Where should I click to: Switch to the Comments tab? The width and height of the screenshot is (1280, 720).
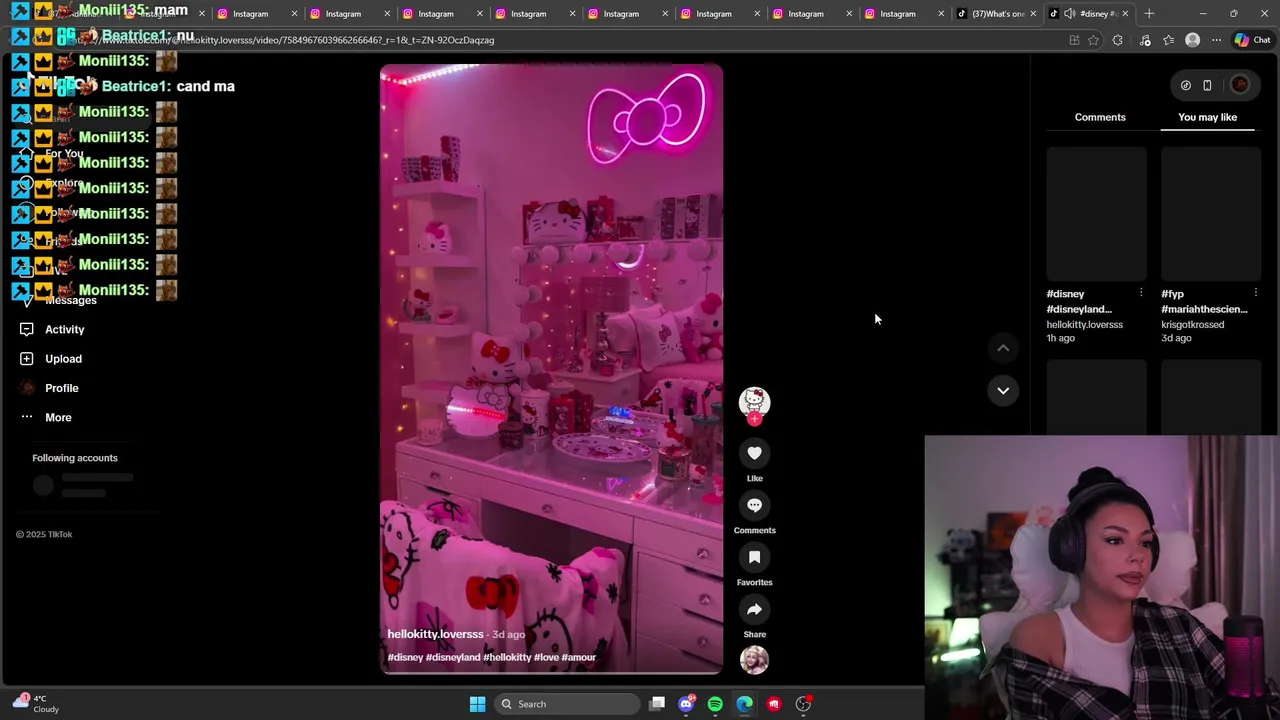click(x=1100, y=117)
